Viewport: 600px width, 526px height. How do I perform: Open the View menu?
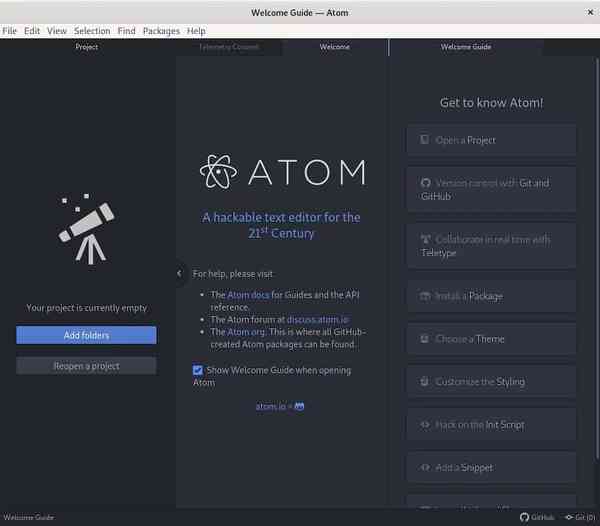pos(57,31)
